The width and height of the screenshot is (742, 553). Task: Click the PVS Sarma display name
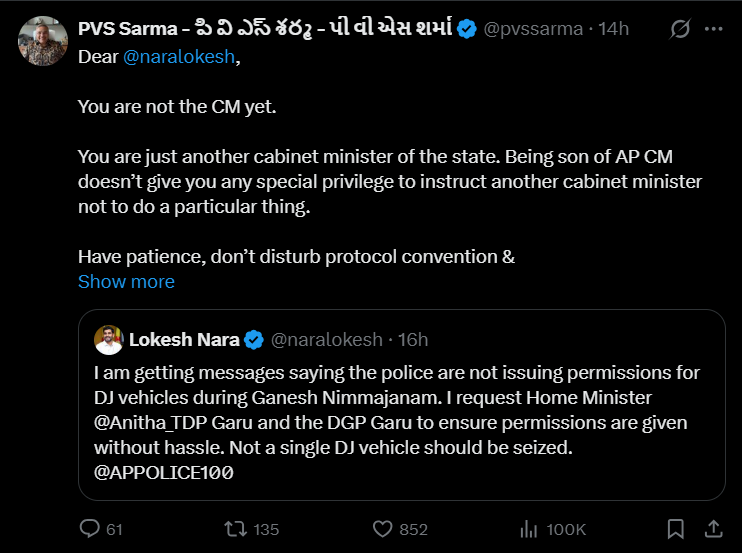pyautogui.click(x=265, y=28)
